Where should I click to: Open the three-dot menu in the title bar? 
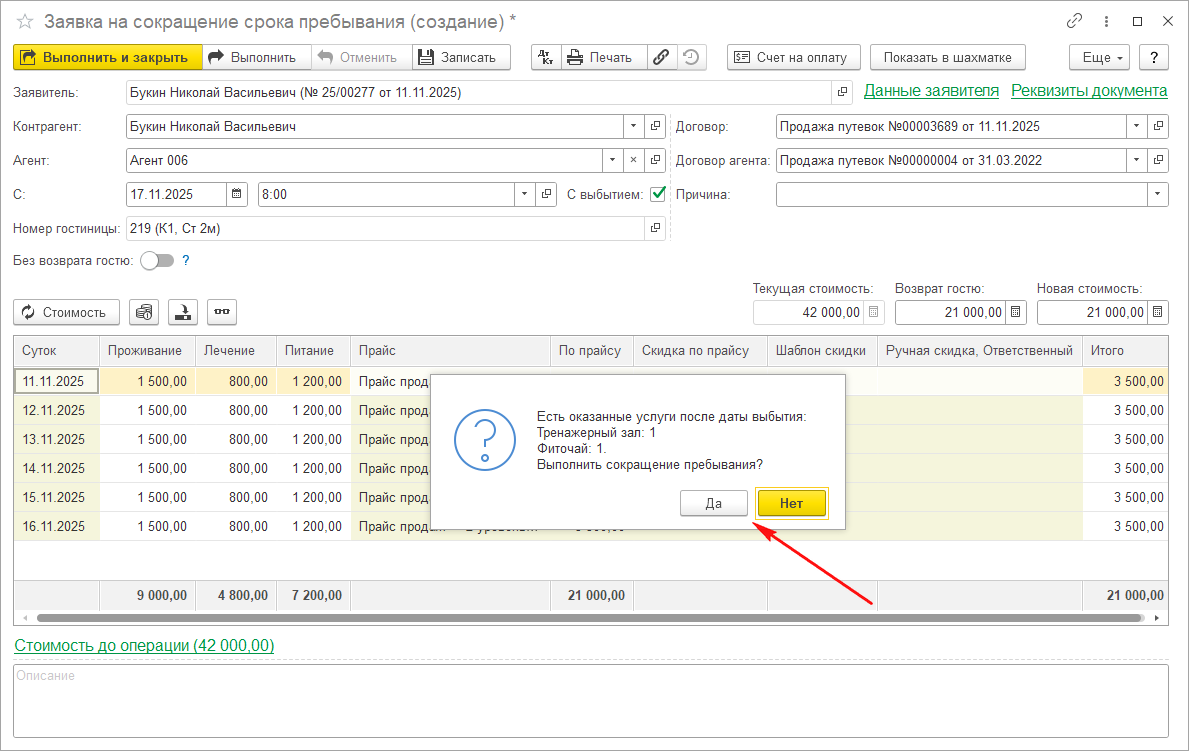coord(1106,21)
